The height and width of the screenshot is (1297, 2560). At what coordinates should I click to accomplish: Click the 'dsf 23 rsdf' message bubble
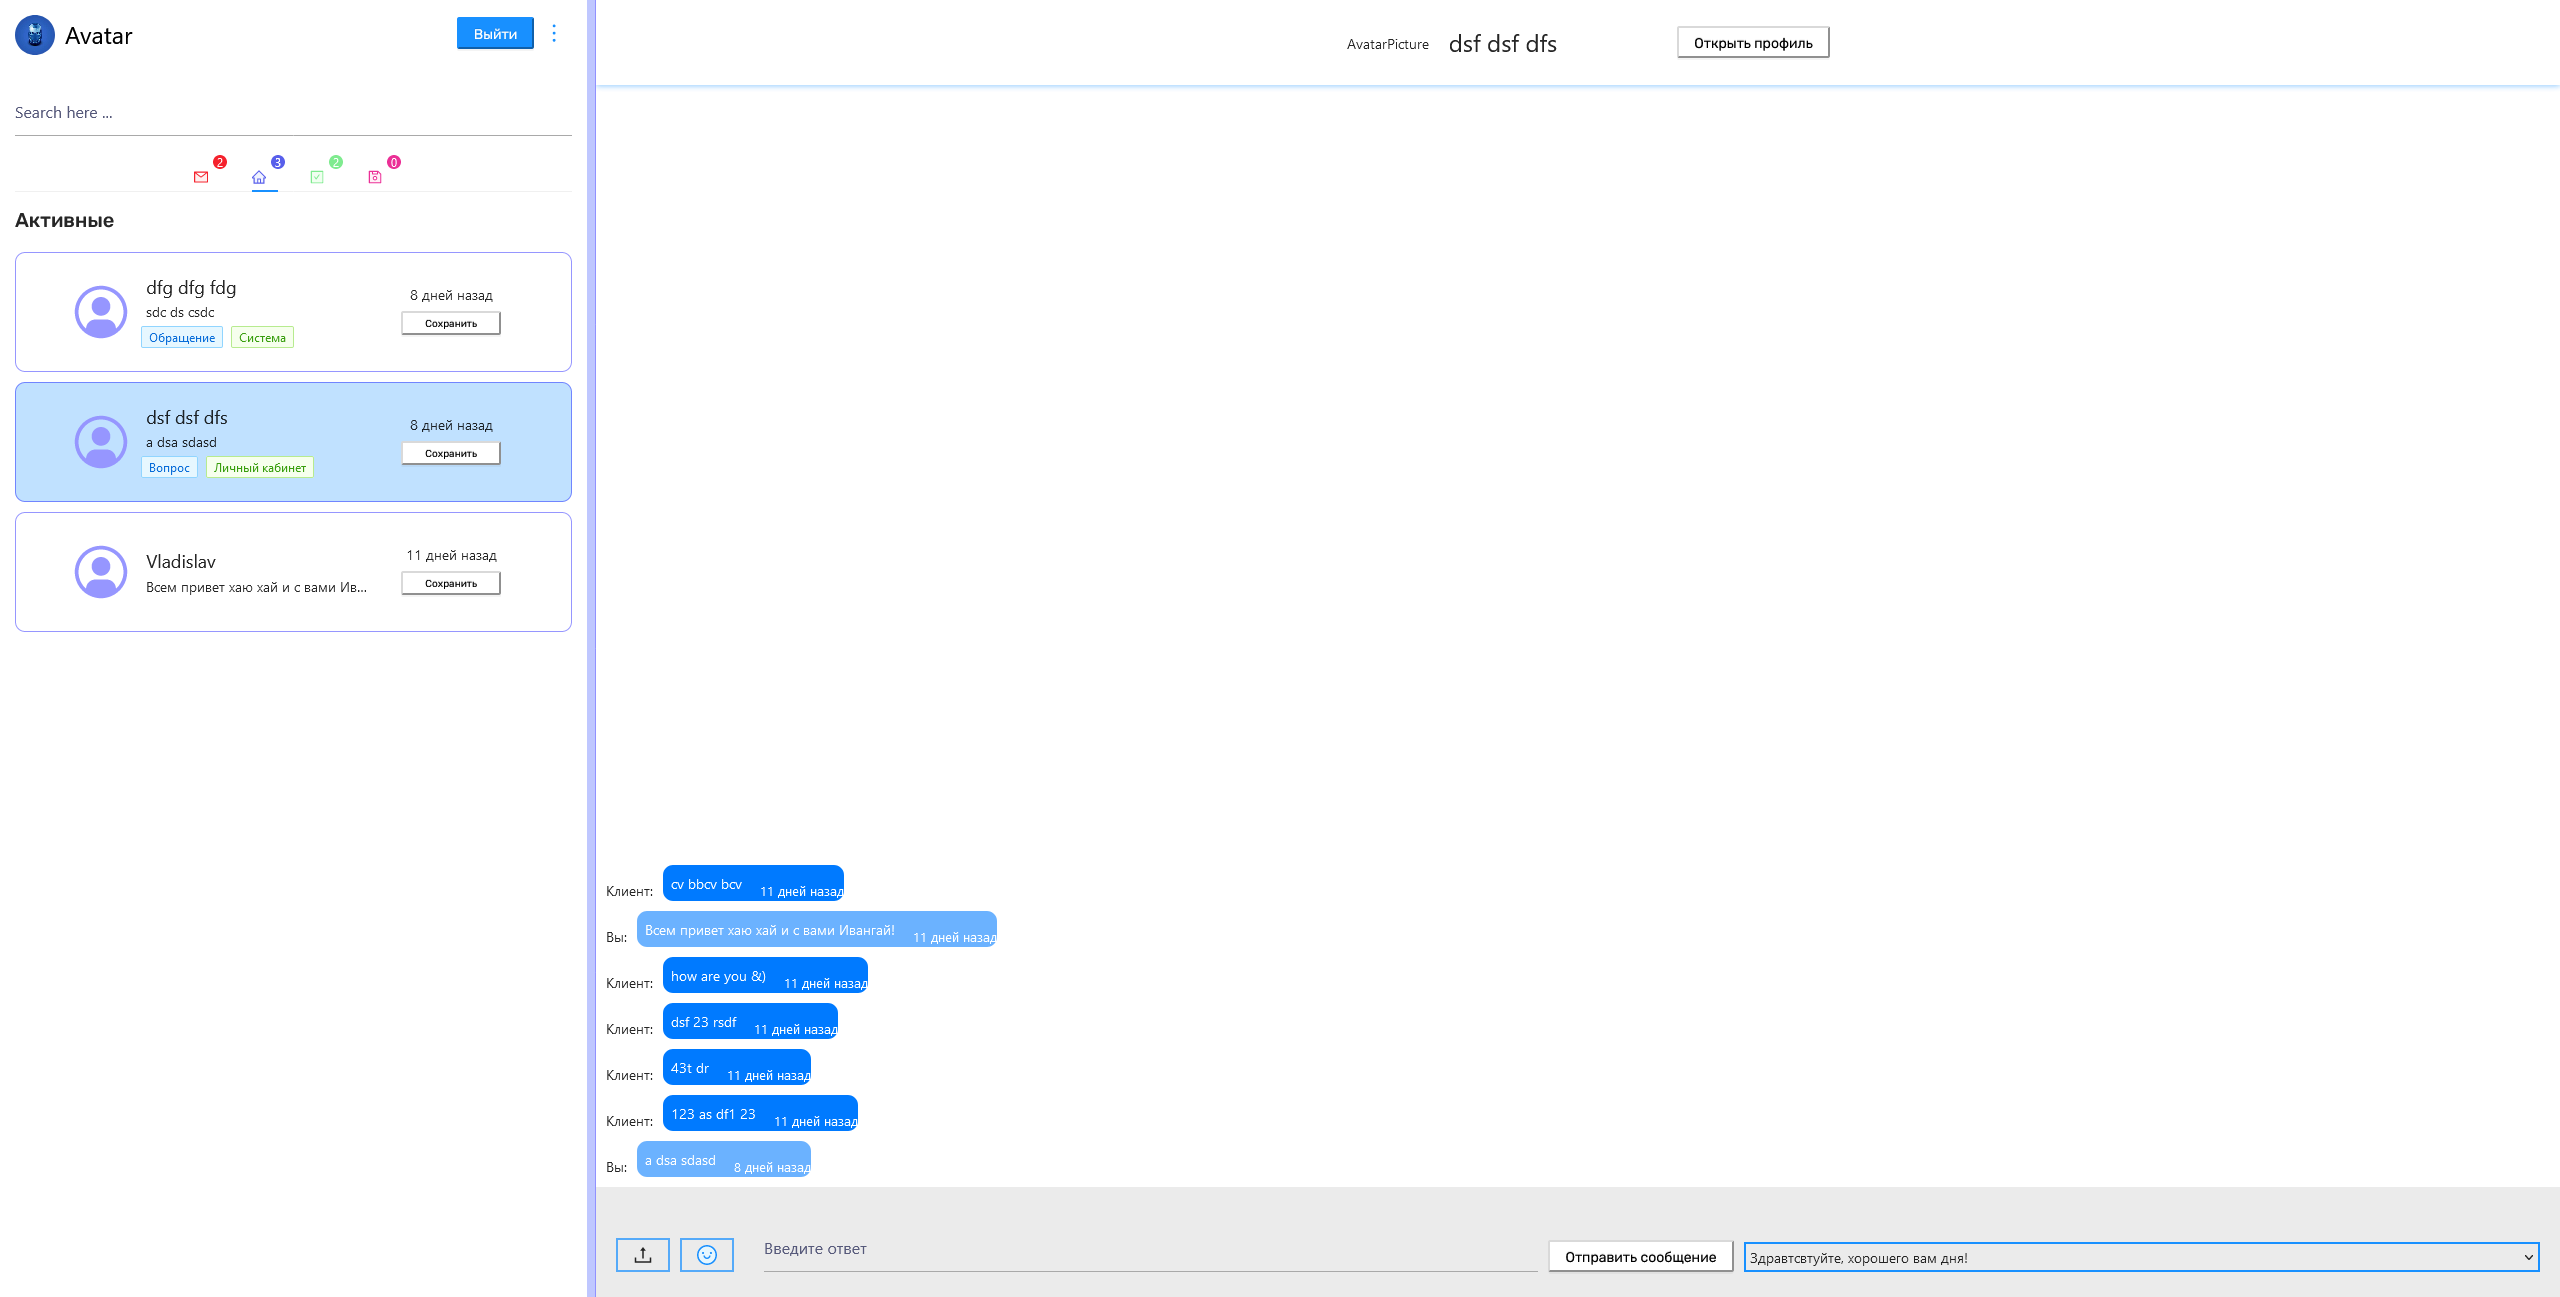(750, 1021)
